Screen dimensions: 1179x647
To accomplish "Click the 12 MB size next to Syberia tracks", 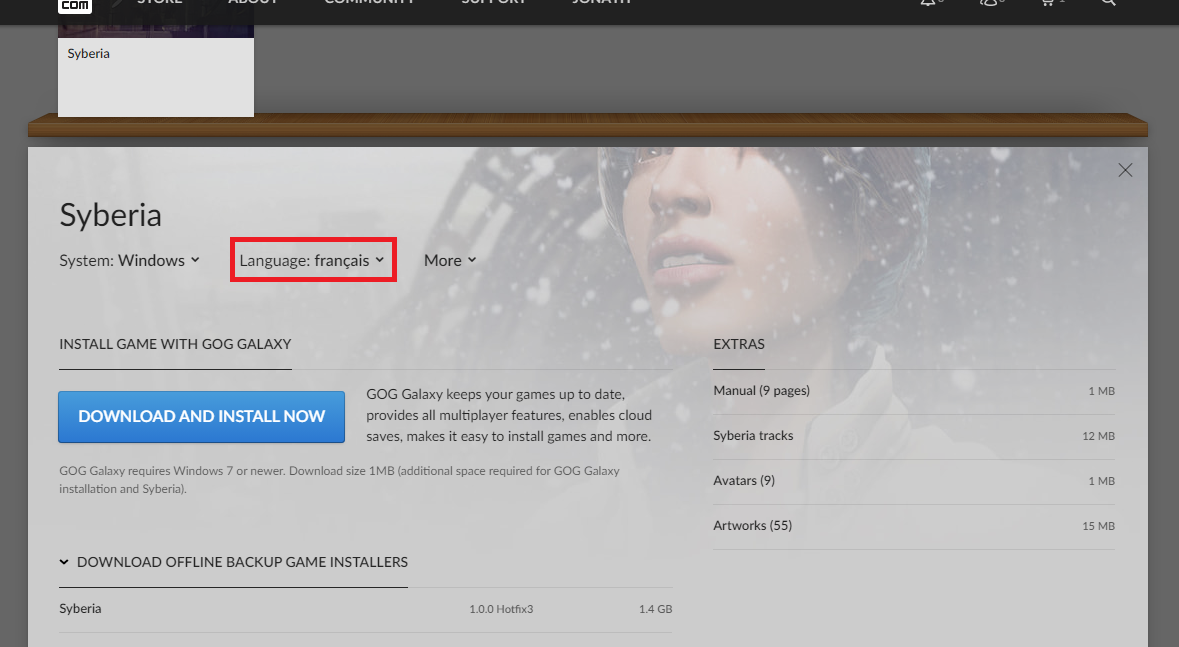I will pos(1099,436).
